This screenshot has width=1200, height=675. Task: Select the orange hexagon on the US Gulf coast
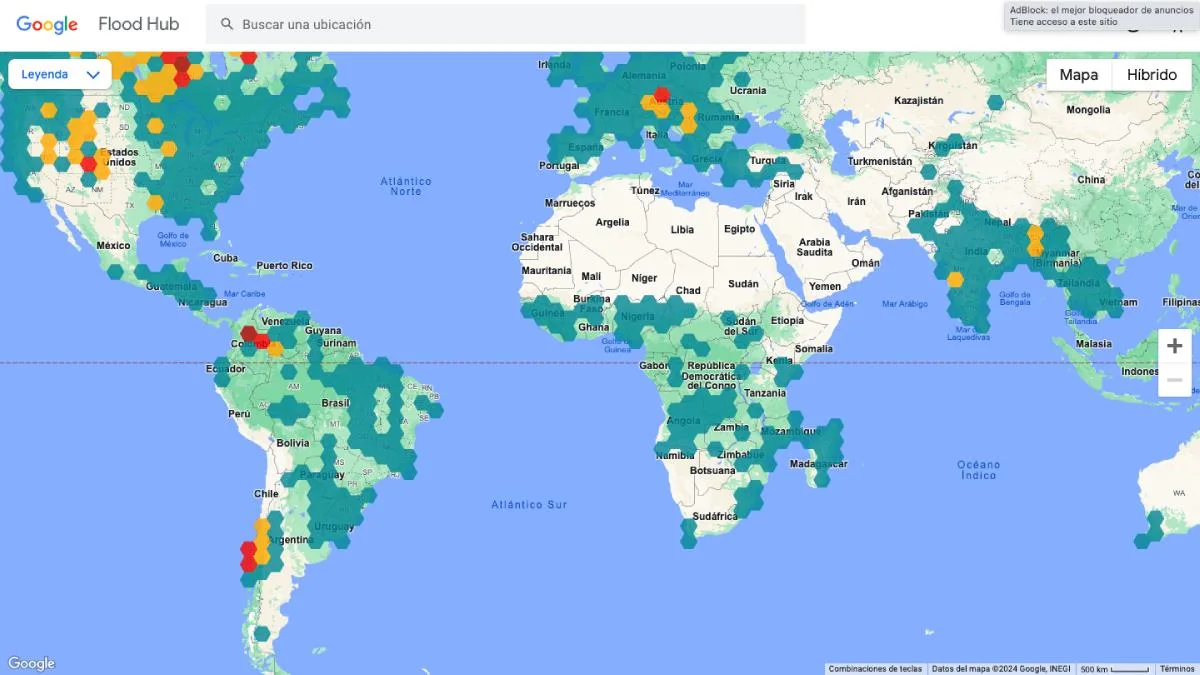[155, 203]
